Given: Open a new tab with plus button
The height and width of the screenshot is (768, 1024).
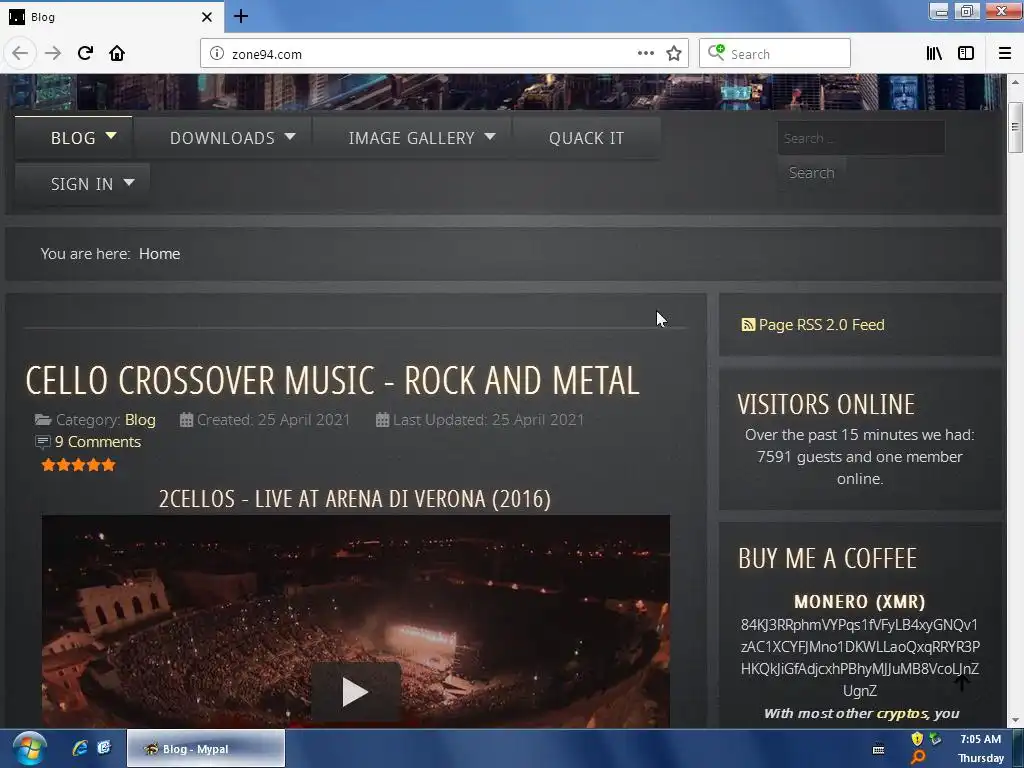Looking at the screenshot, I should tap(241, 16).
